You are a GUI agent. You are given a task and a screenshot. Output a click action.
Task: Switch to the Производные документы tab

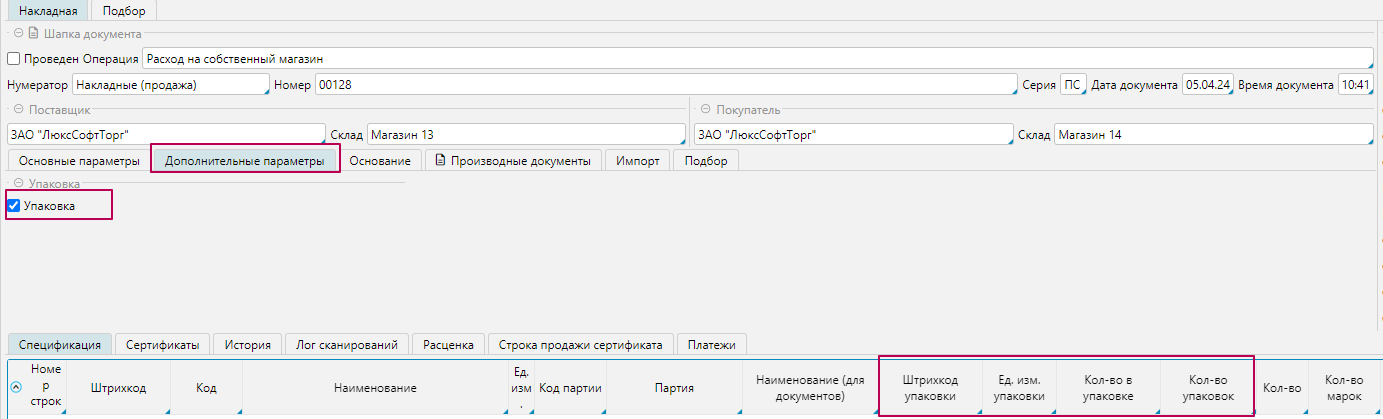[513, 161]
